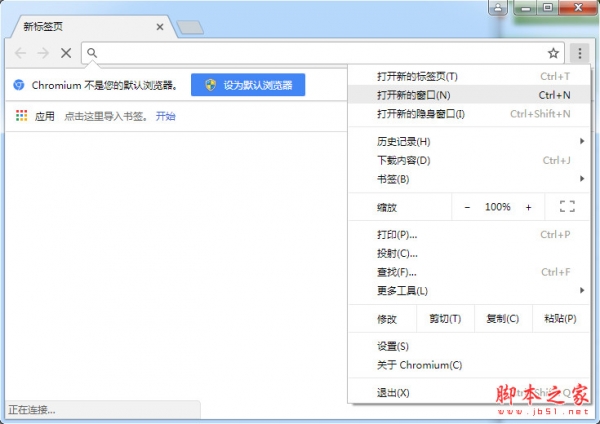Toggle fullscreen mode icon in zoom row

pyautogui.click(x=567, y=207)
